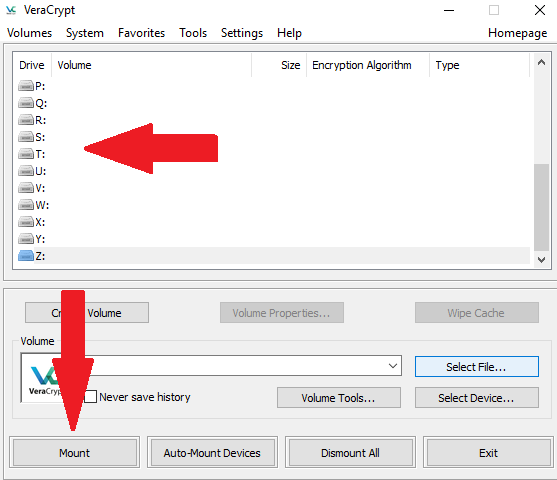Viewport: 557px width, 480px height.
Task: Select the X: drive icon
Action: click(26, 222)
